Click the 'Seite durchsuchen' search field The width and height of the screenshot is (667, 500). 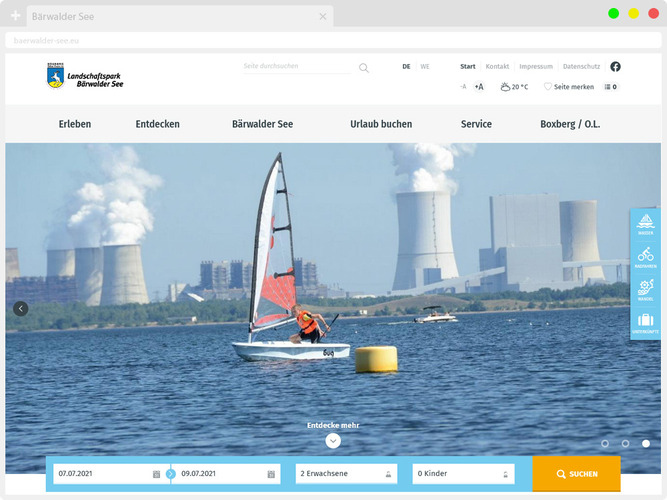point(298,67)
